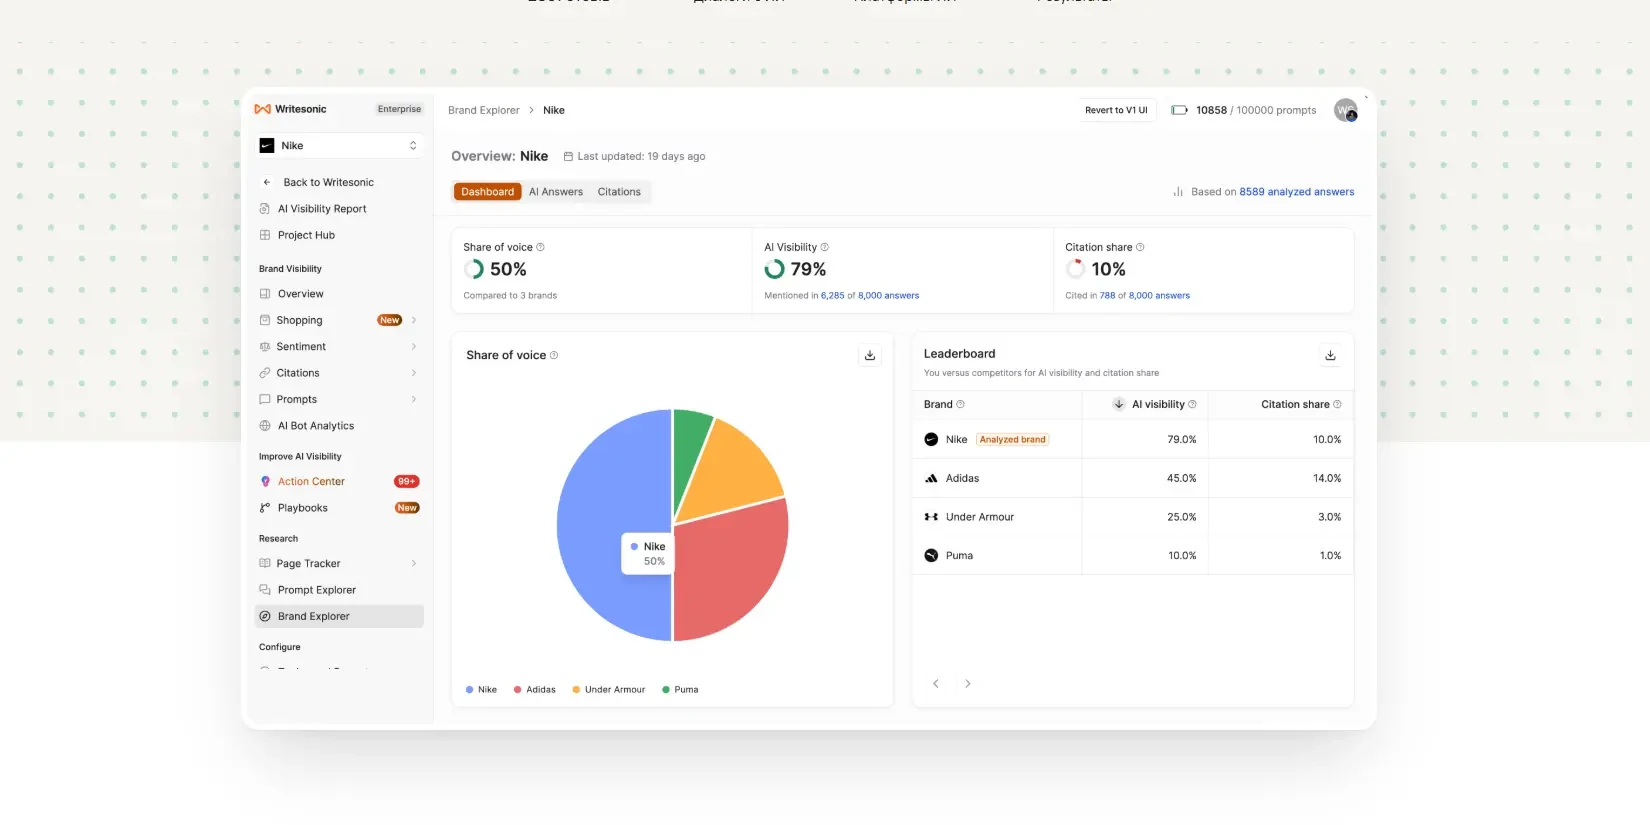The width and height of the screenshot is (1650, 825).
Task: Open AI Visibility Report
Action: (x=322, y=209)
